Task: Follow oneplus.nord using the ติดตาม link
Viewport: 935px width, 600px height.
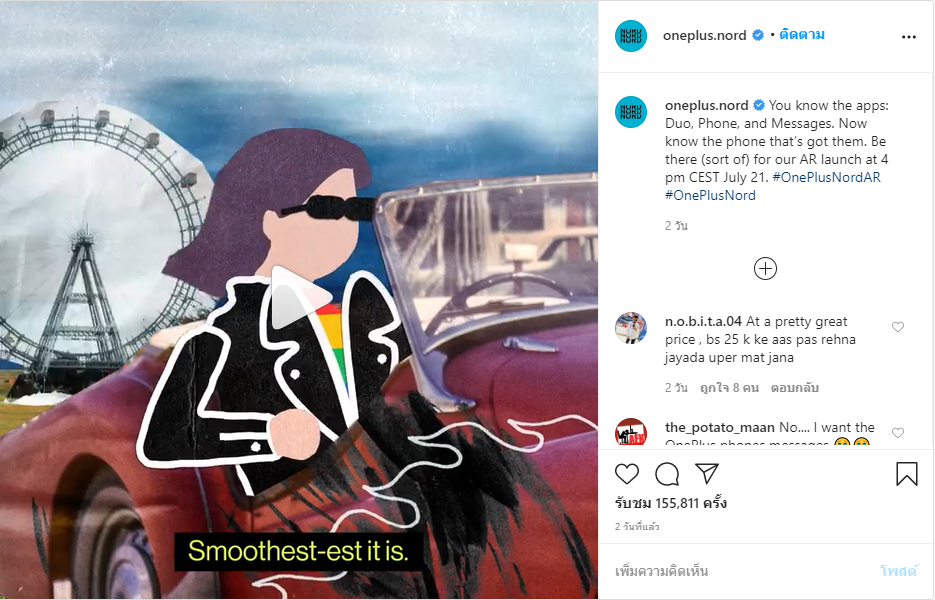Action: point(802,35)
